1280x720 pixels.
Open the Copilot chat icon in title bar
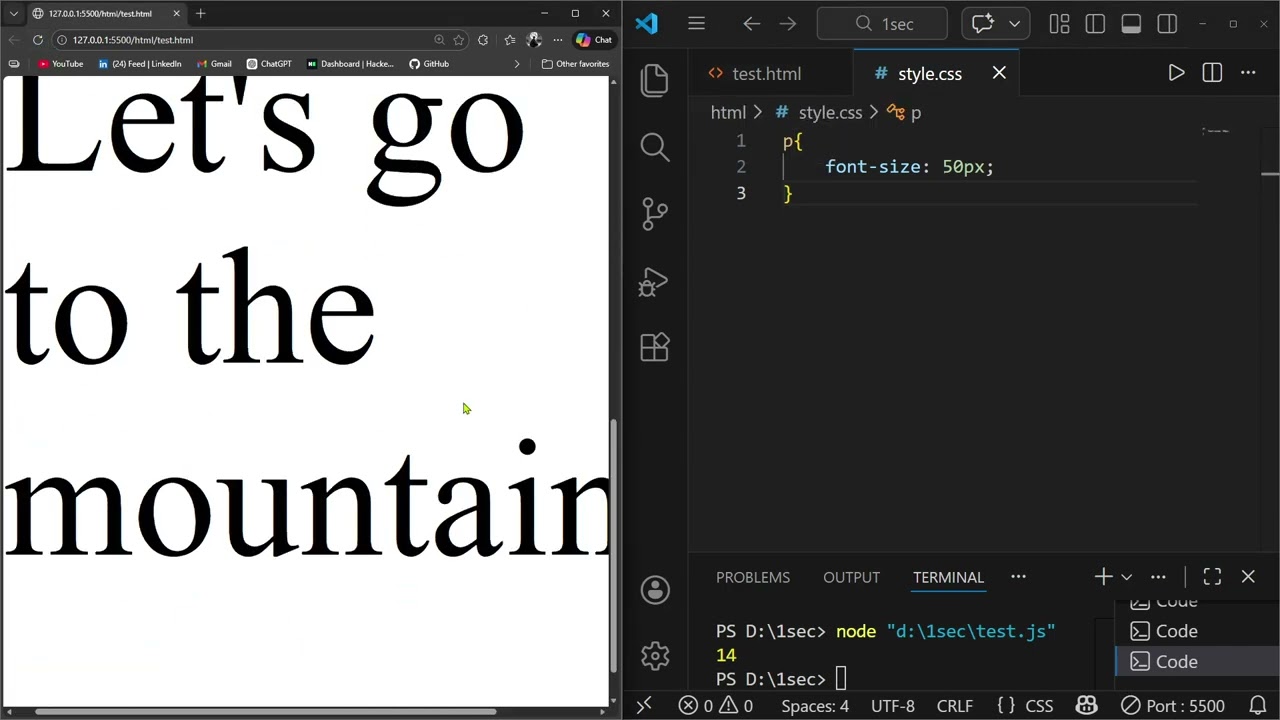[982, 24]
